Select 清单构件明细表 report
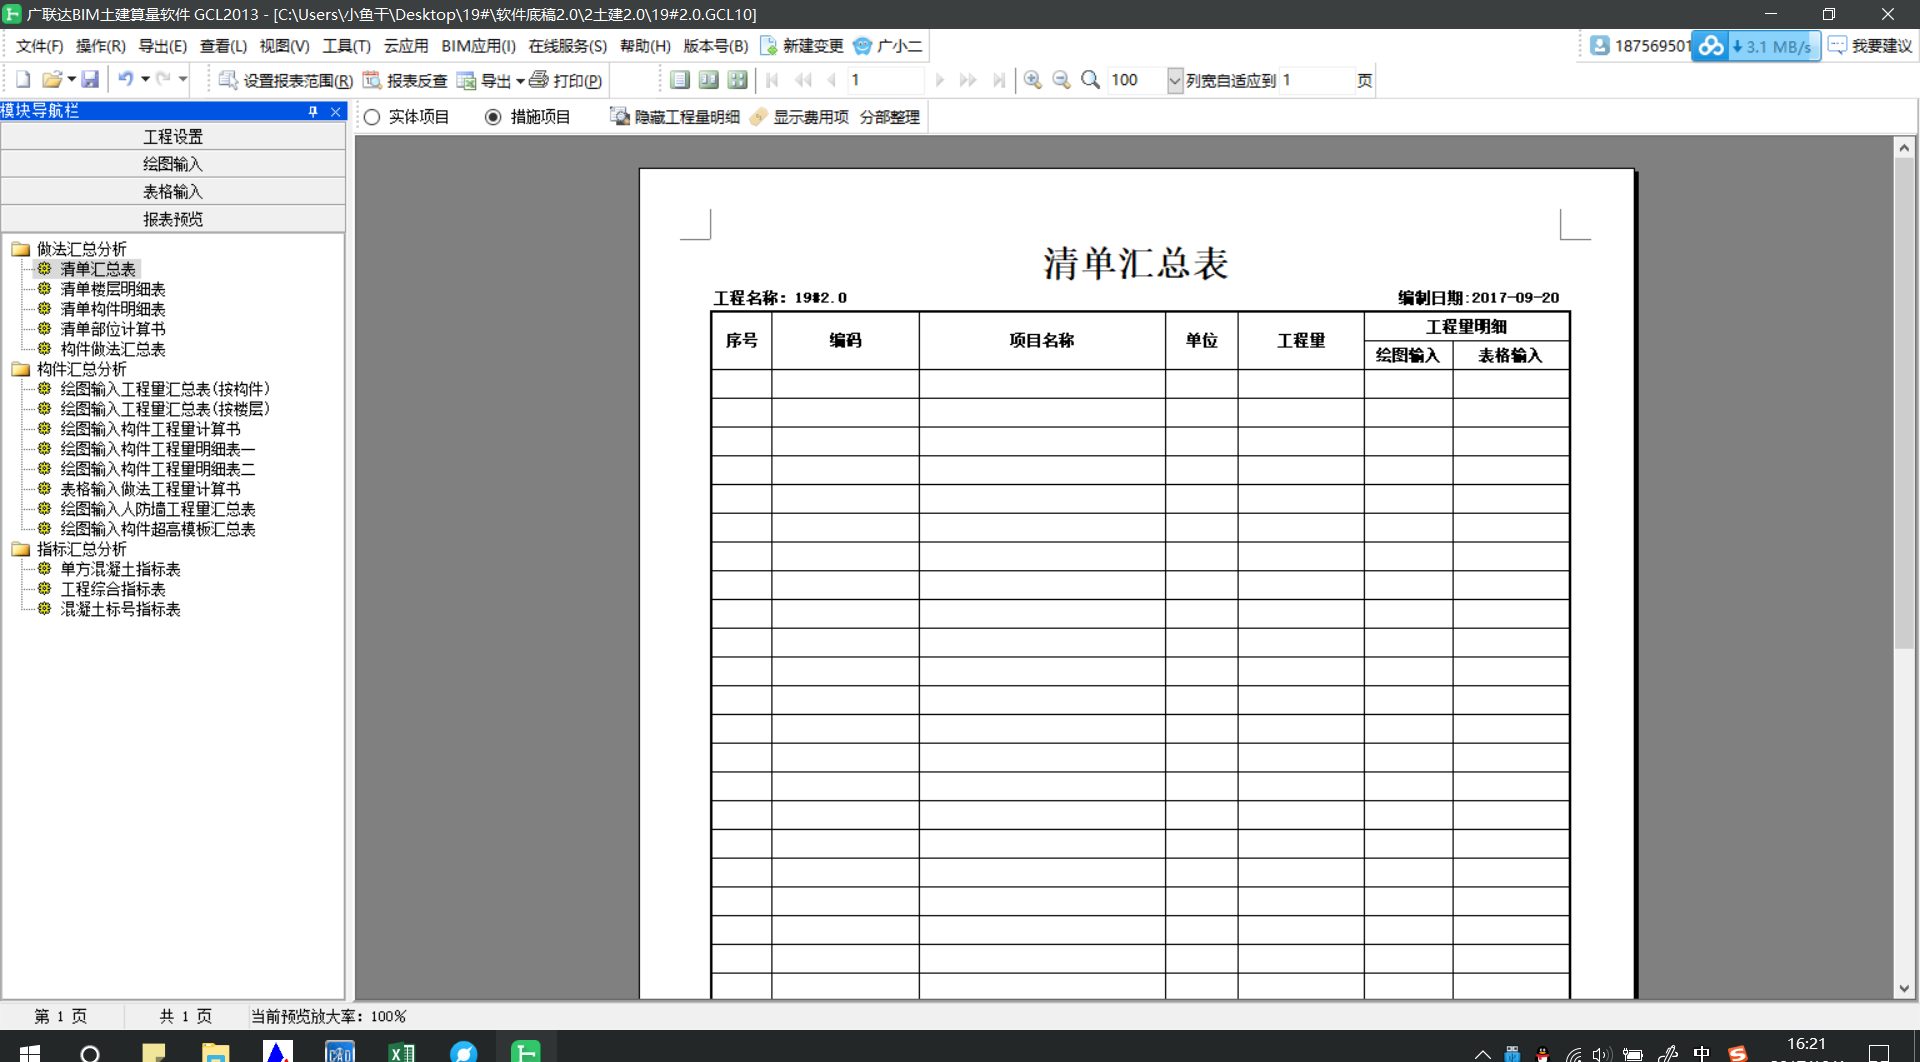 click(x=113, y=309)
